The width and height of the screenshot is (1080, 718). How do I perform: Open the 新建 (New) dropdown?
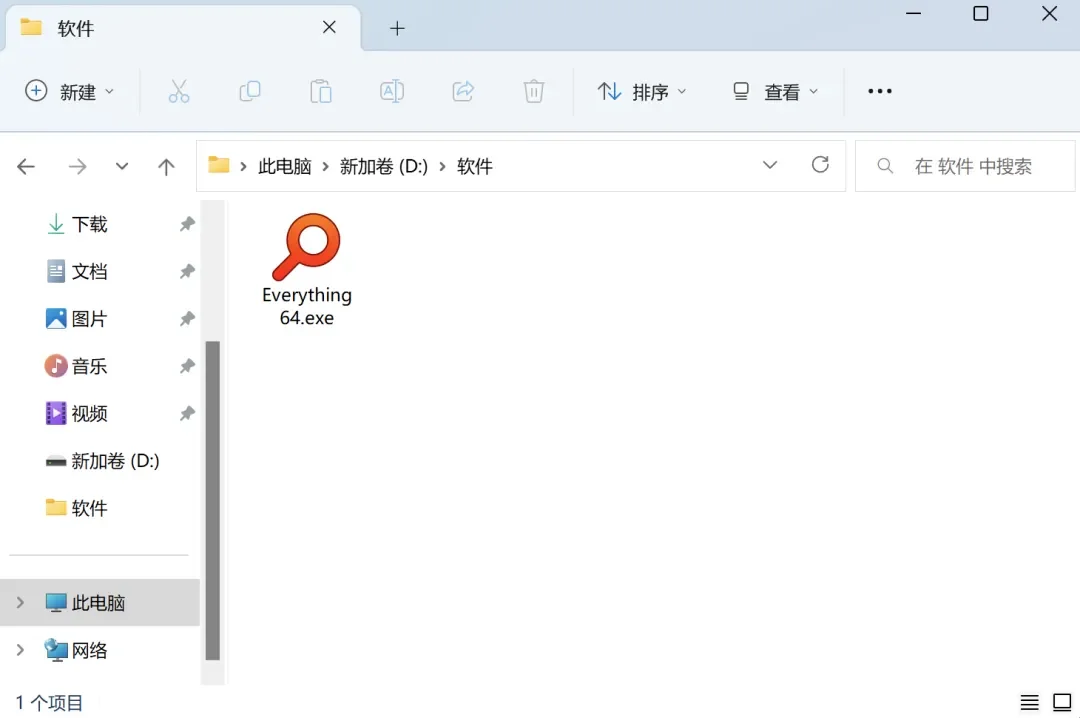point(70,91)
